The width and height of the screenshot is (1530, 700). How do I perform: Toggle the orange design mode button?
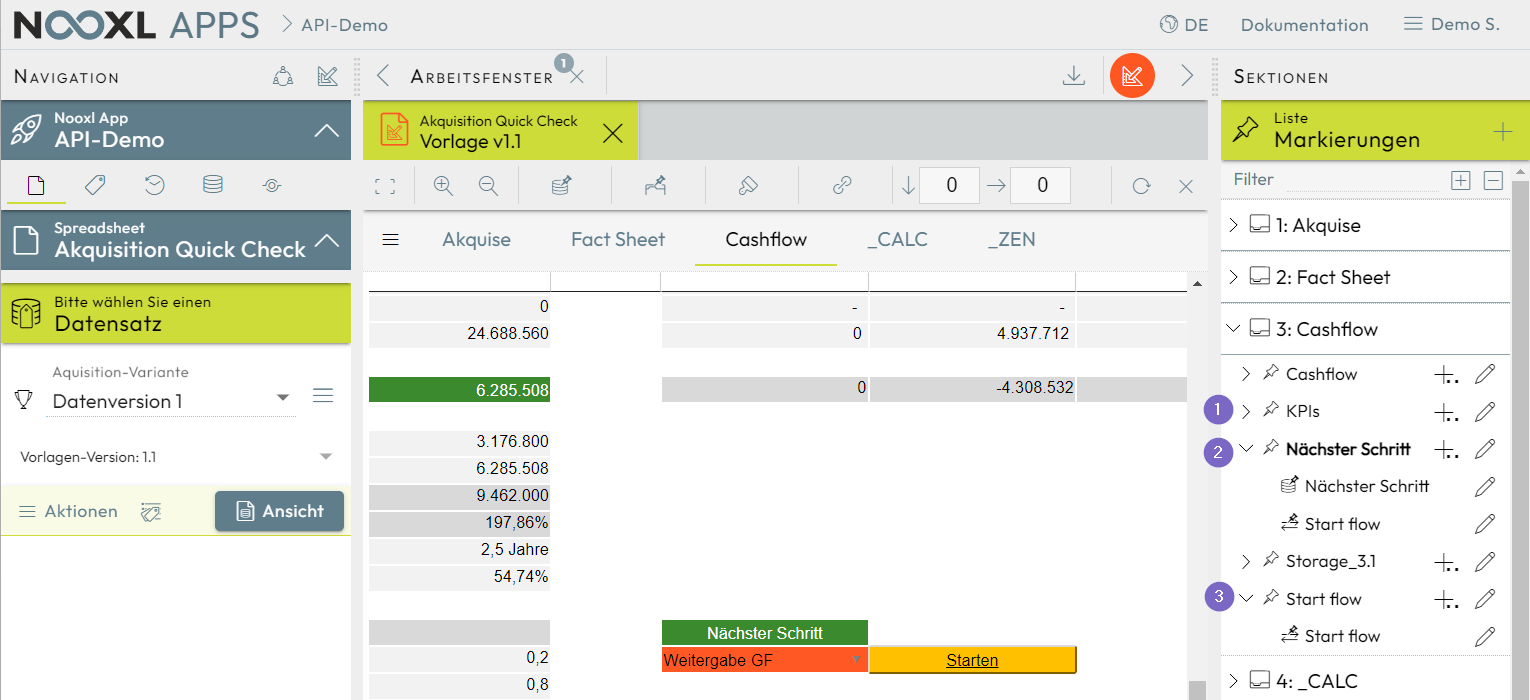tap(1132, 76)
